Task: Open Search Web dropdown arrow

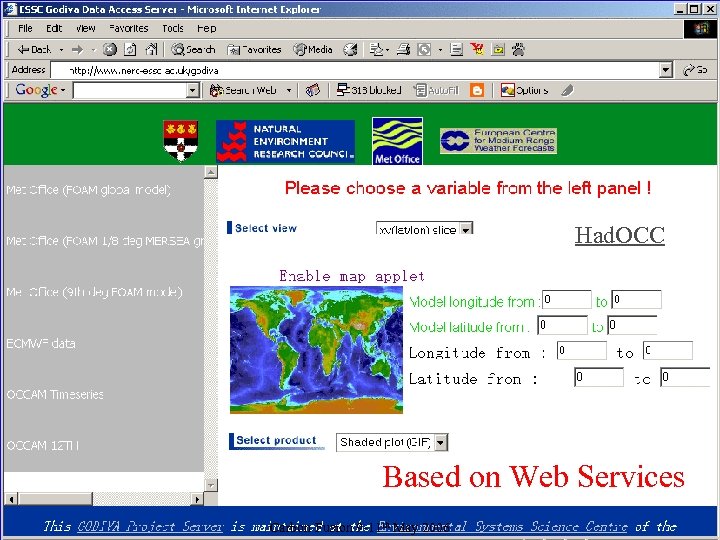Action: coord(289,90)
